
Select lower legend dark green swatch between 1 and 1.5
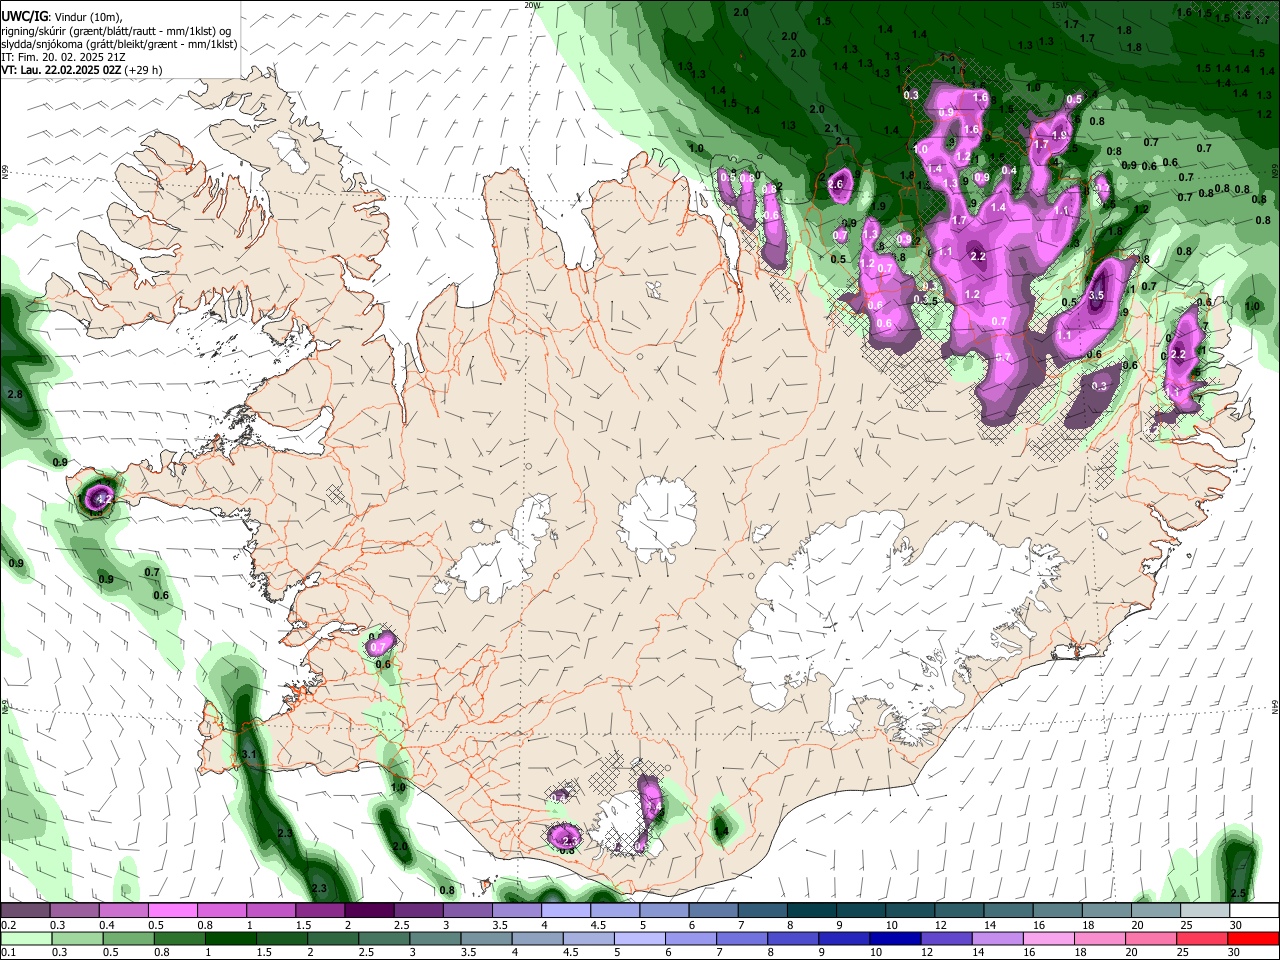[230, 938]
